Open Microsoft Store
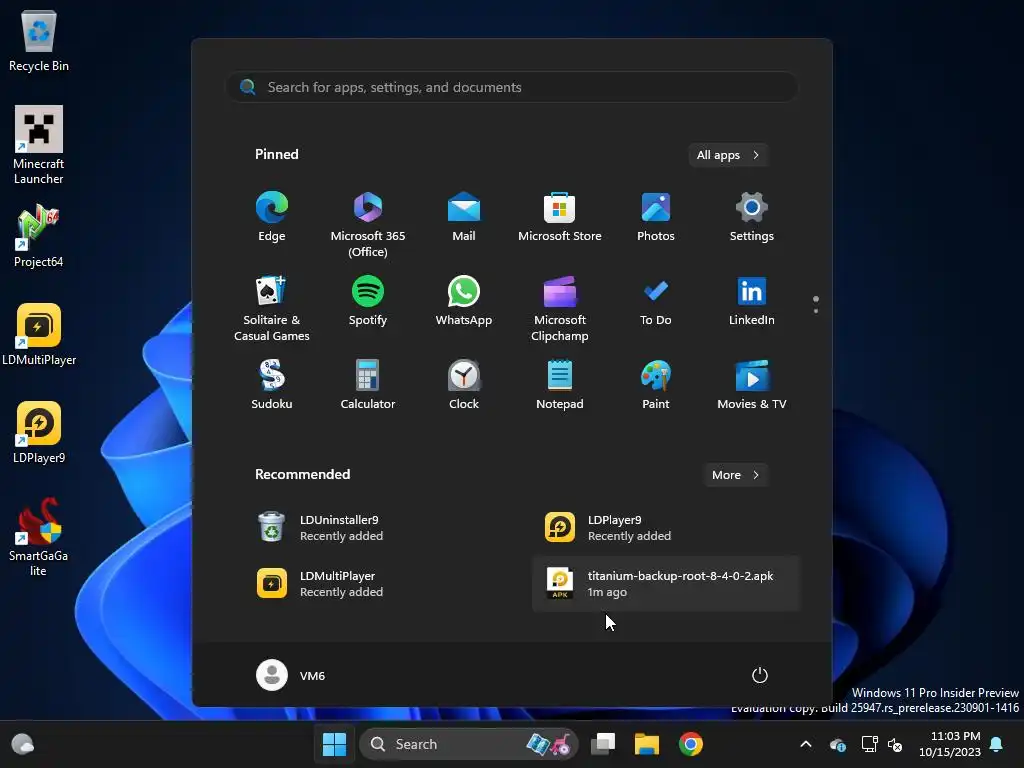Image resolution: width=1024 pixels, height=768 pixels. (560, 218)
